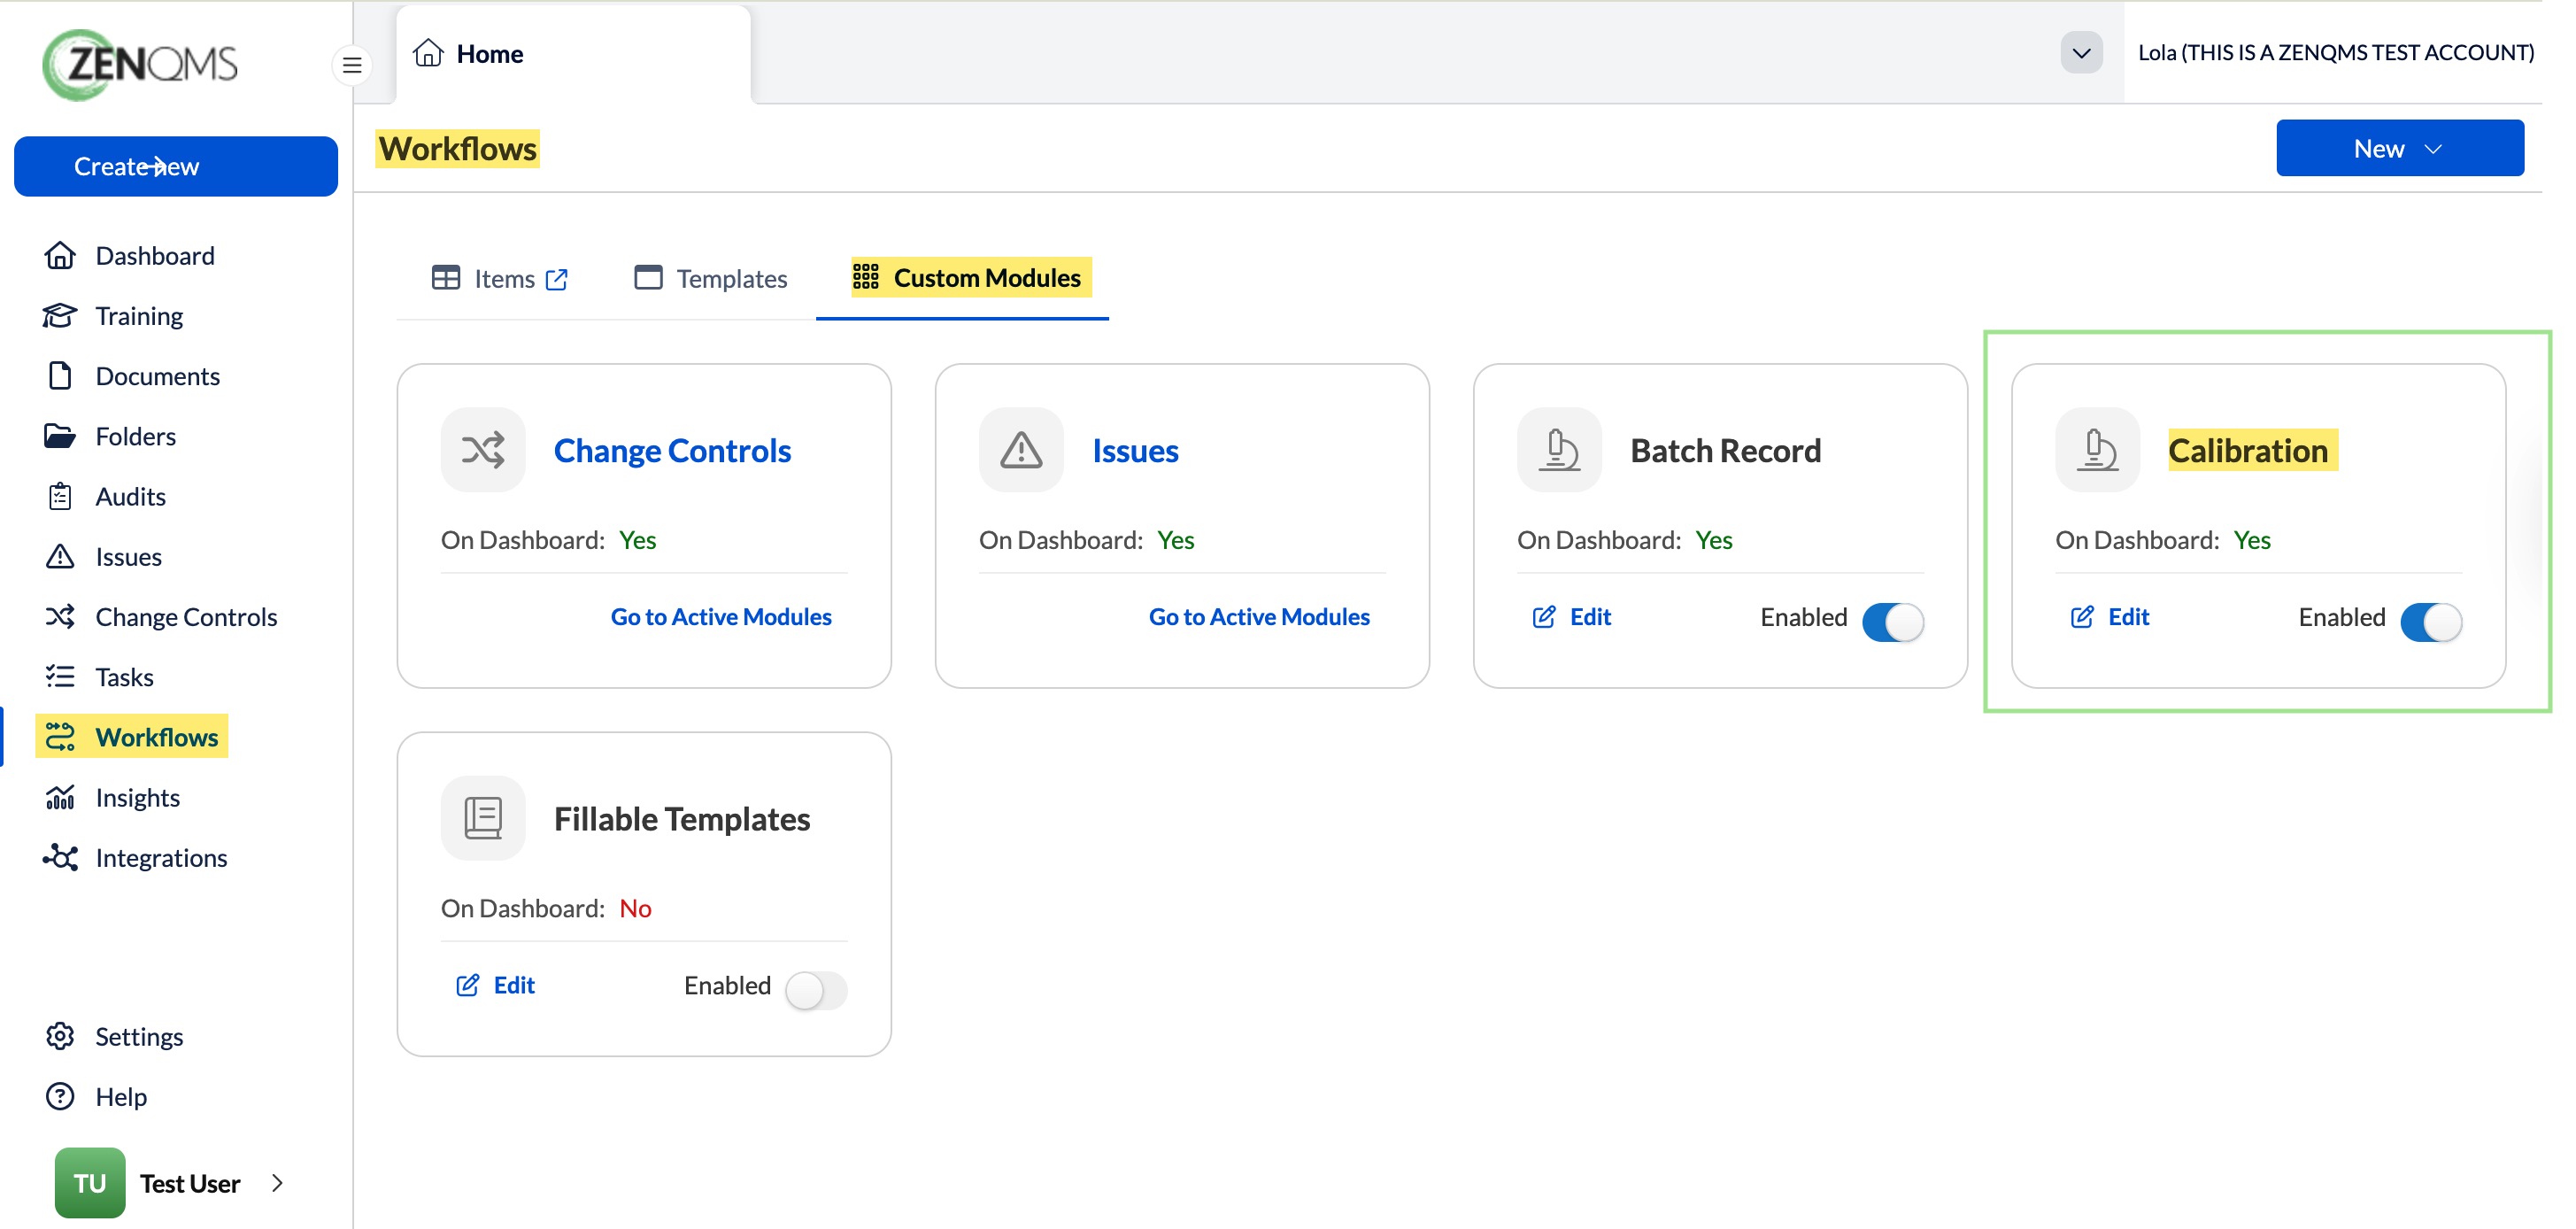Switch to the Items tab
Screen dimensions: 2576x1229
500,278
